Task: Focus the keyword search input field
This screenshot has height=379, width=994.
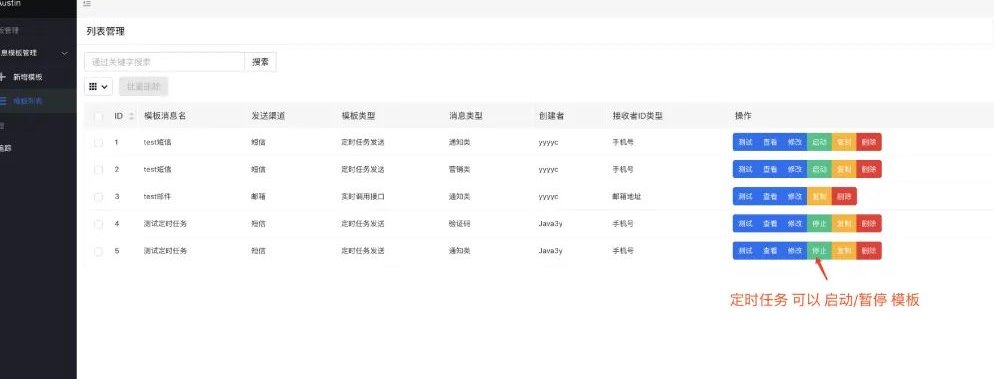Action: click(164, 62)
